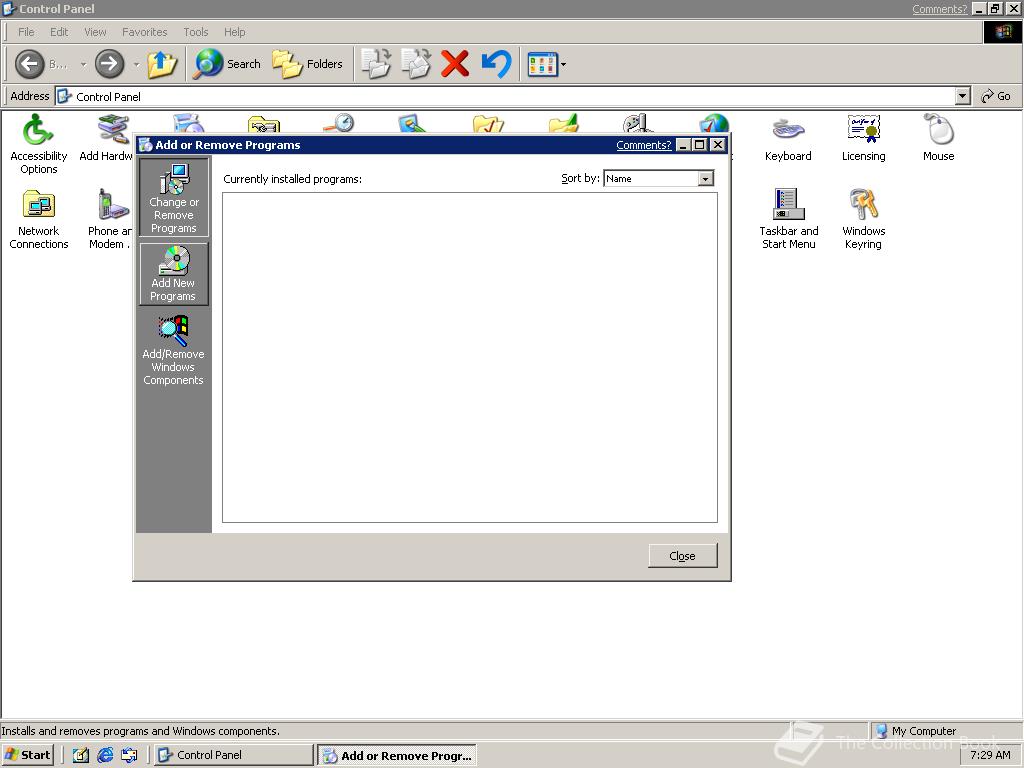Select Change or Remove Programs sidebar button
1024x768 pixels.
(174, 197)
